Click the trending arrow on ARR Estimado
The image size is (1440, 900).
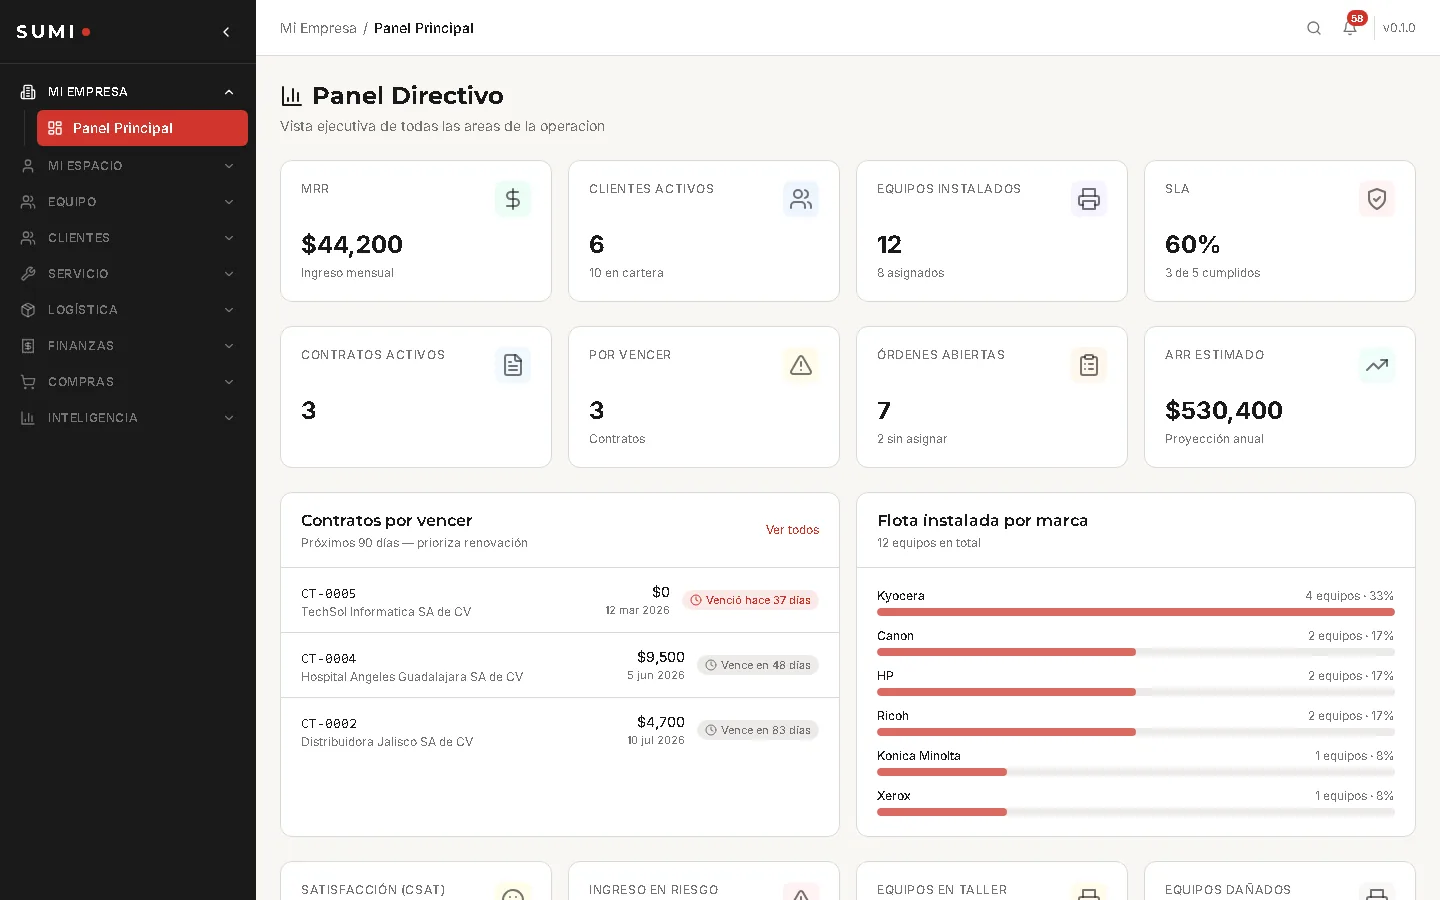point(1377,365)
